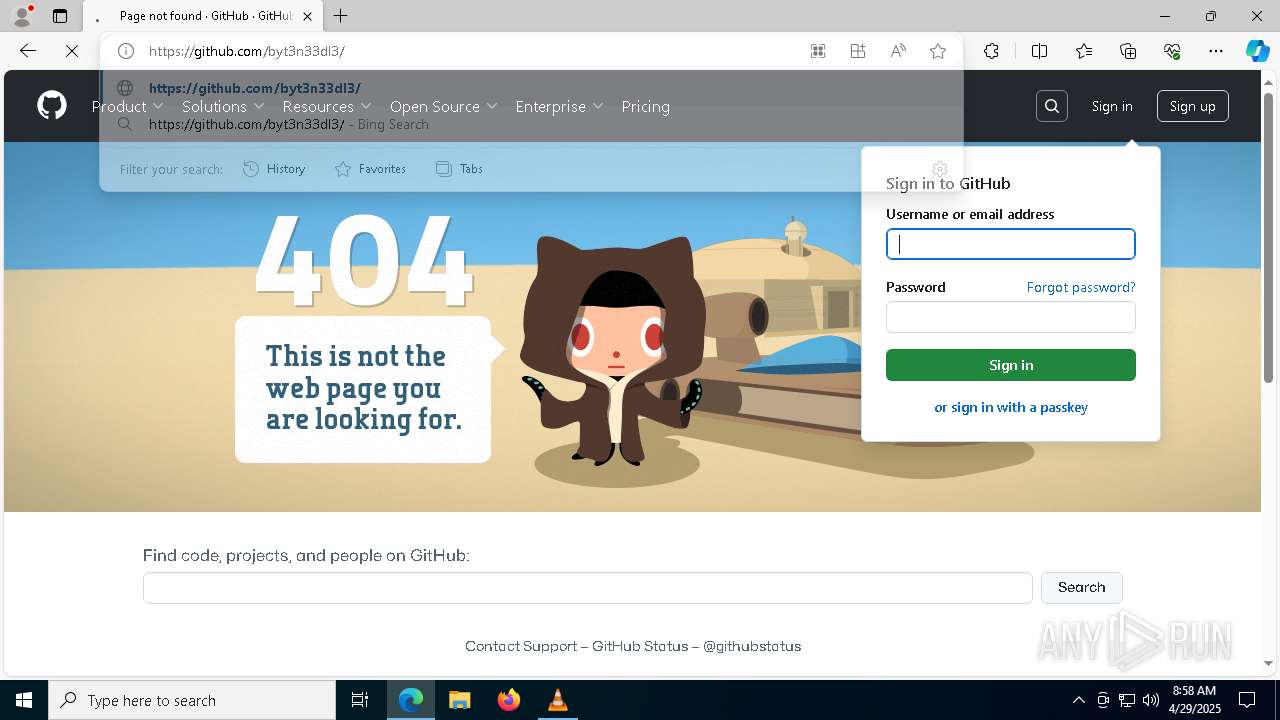1280x720 pixels.
Task: Open the apps grid icon in address bar
Action: click(818, 51)
